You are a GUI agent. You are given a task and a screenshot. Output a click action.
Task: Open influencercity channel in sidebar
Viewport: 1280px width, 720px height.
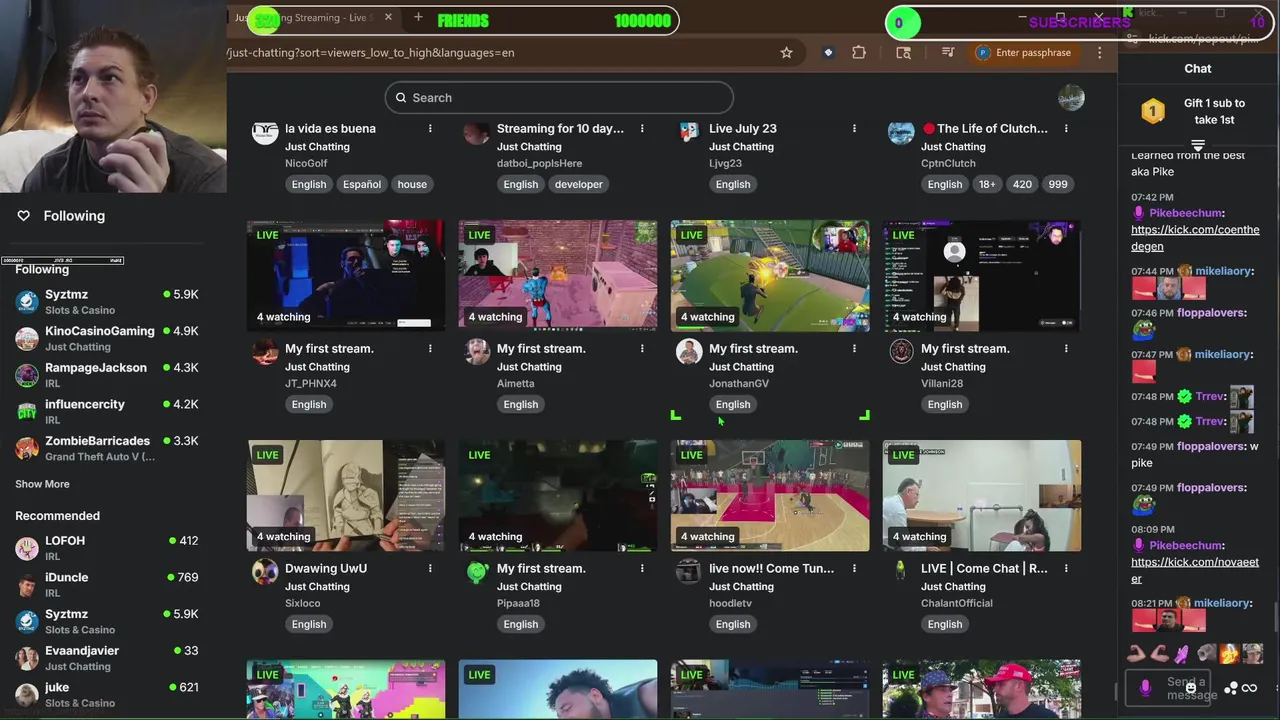click(107, 411)
